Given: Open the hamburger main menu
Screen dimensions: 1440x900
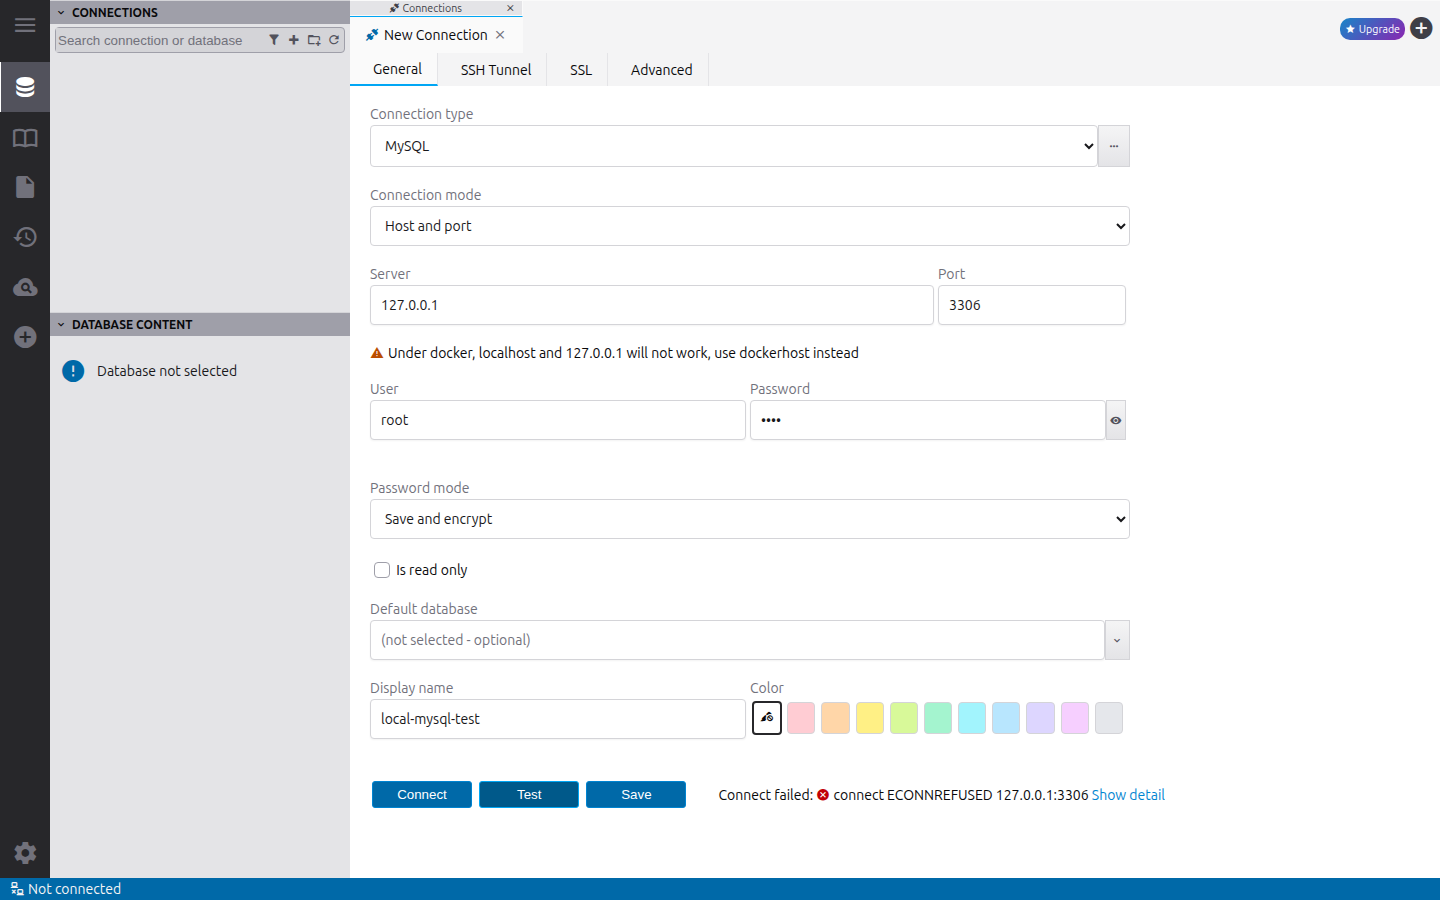Looking at the screenshot, I should (25, 25).
